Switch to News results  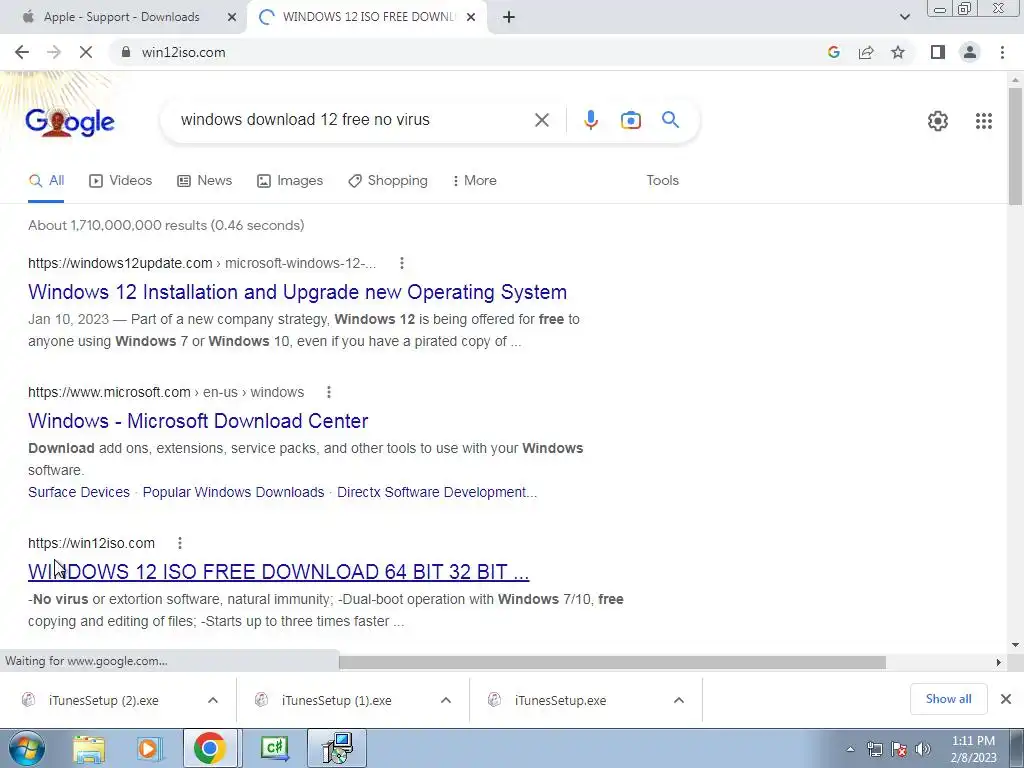(x=204, y=181)
